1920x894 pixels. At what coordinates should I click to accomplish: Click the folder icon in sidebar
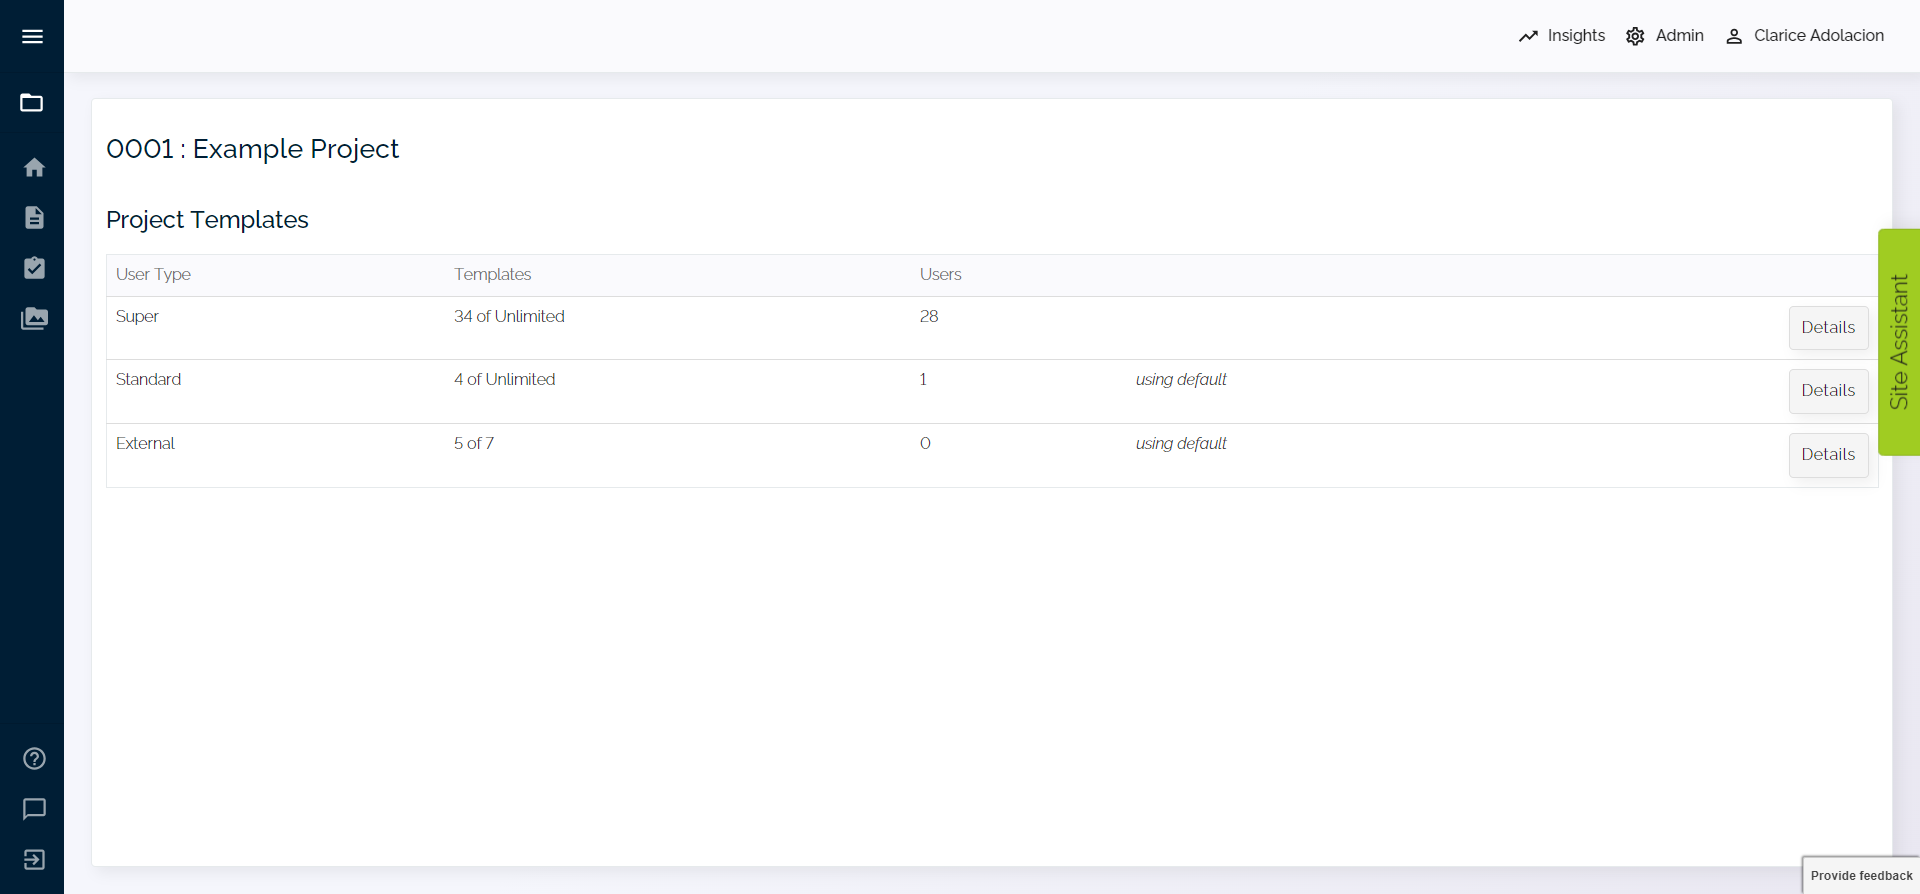pyautogui.click(x=32, y=103)
